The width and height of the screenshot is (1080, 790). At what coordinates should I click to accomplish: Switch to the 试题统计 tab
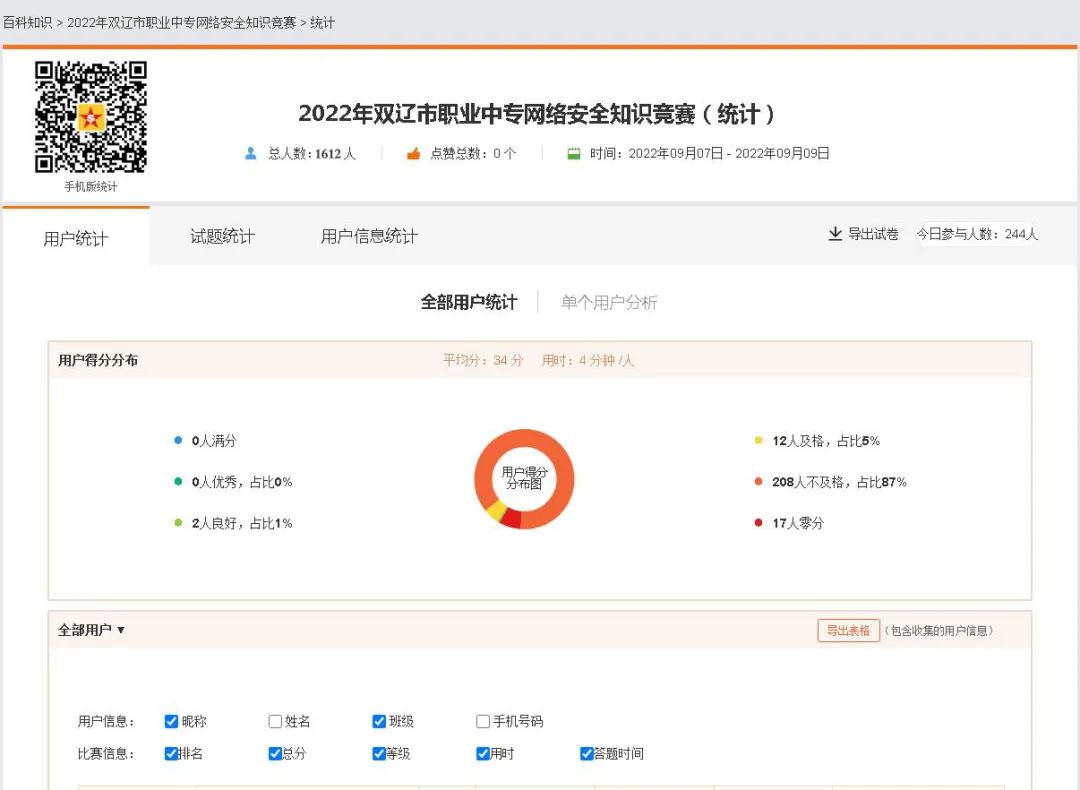pyautogui.click(x=222, y=237)
